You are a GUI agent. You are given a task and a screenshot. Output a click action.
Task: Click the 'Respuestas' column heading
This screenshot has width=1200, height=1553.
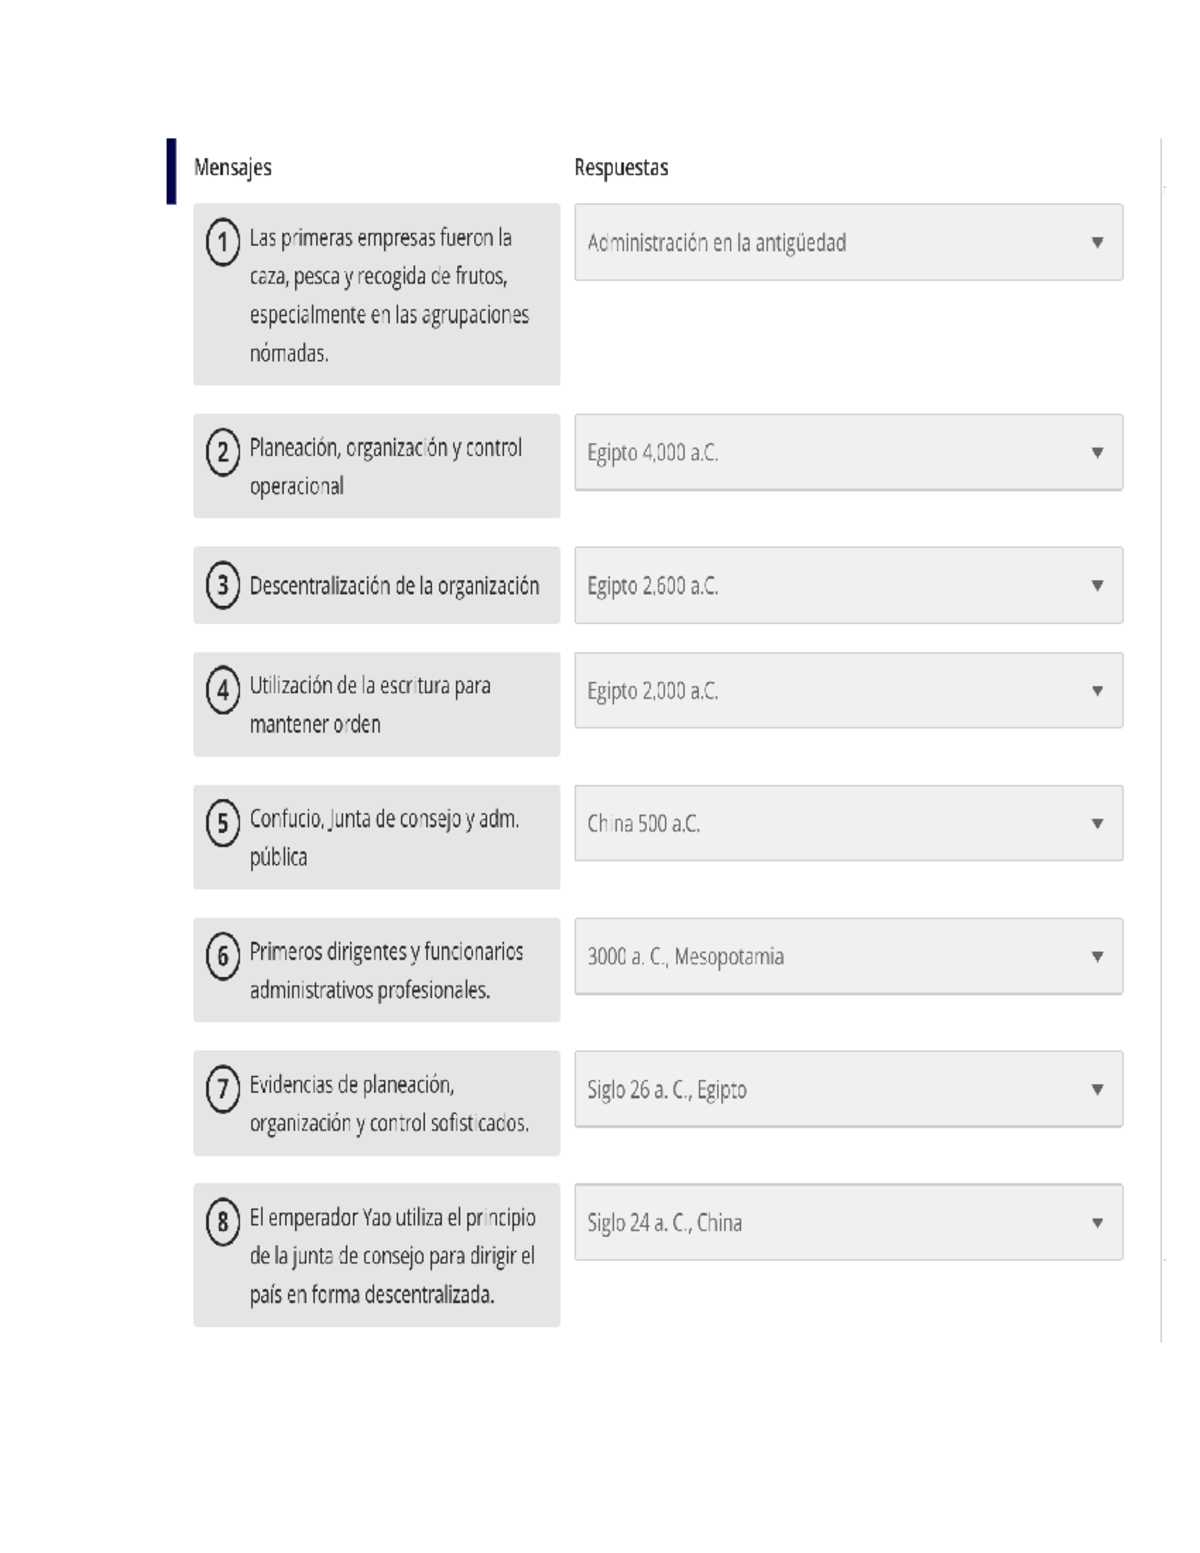pyautogui.click(x=621, y=168)
